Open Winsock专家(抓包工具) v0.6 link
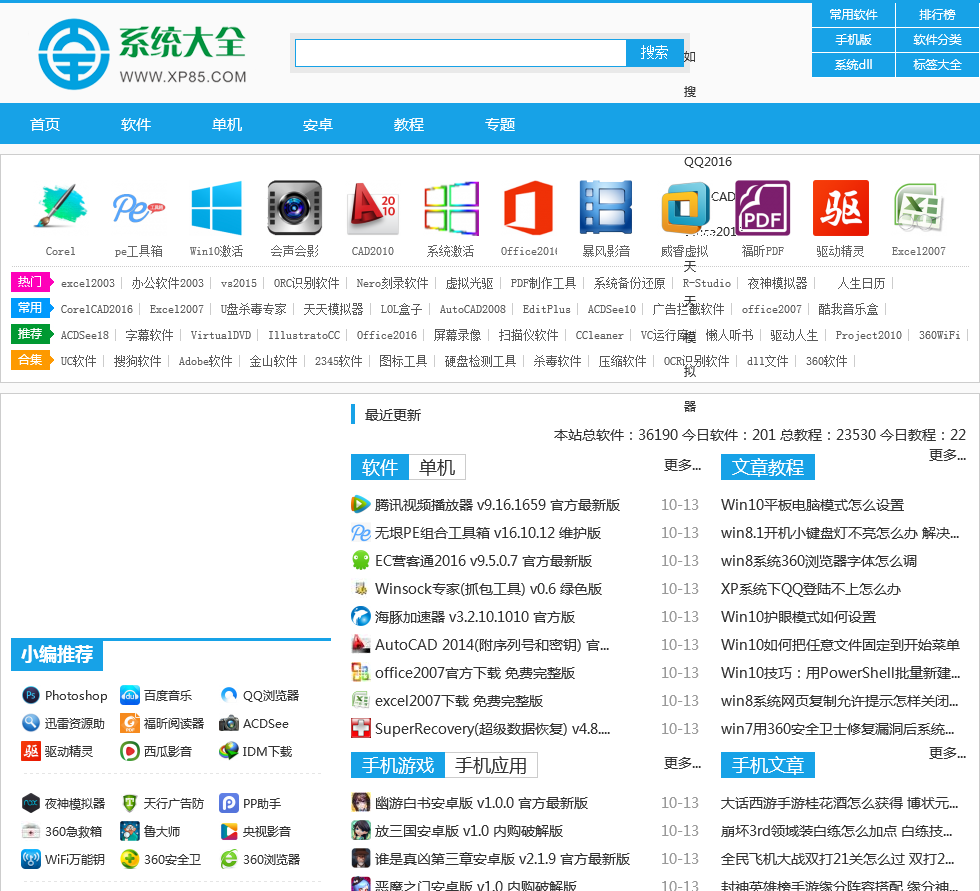This screenshot has height=891, width=980. click(x=488, y=589)
